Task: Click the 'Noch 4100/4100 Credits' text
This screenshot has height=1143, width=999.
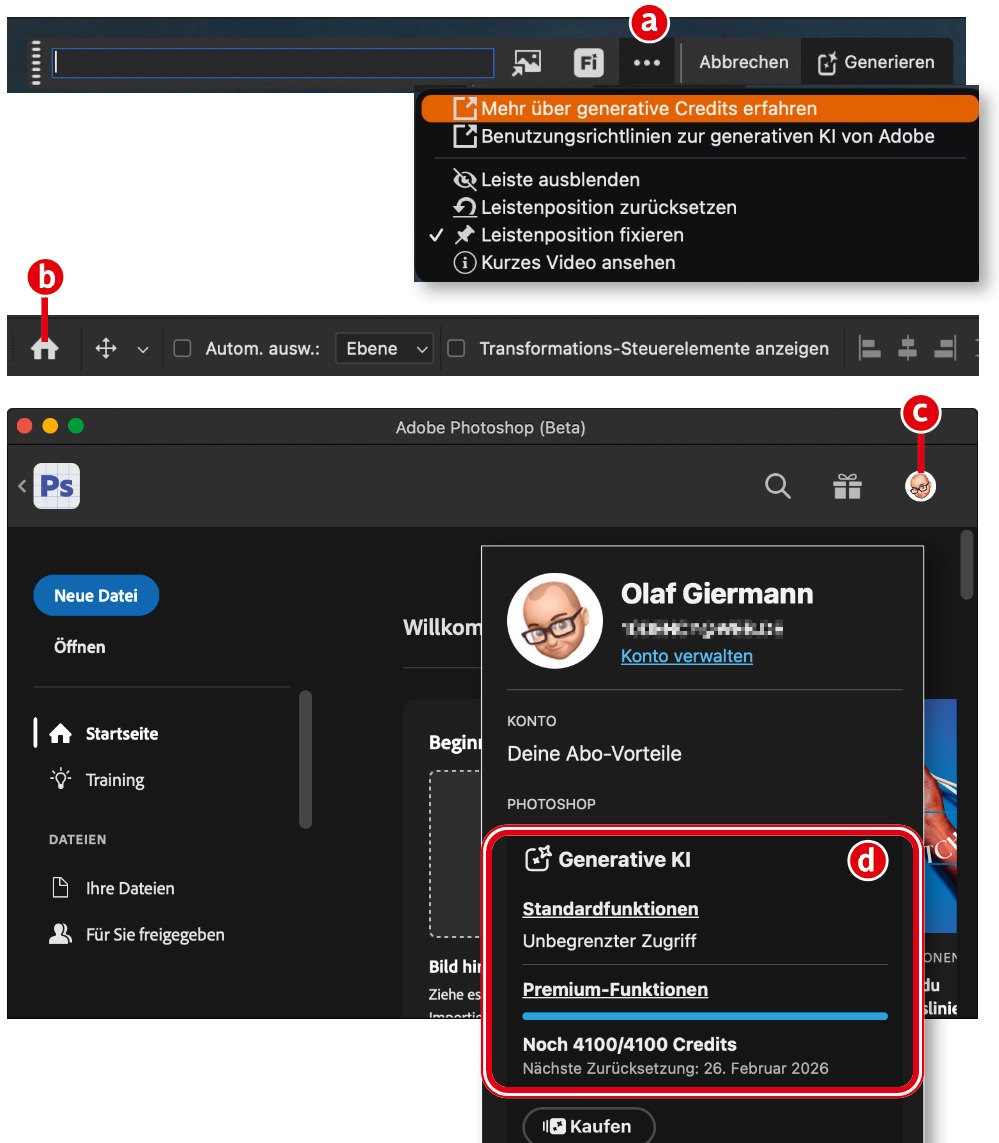Action: tap(629, 1044)
